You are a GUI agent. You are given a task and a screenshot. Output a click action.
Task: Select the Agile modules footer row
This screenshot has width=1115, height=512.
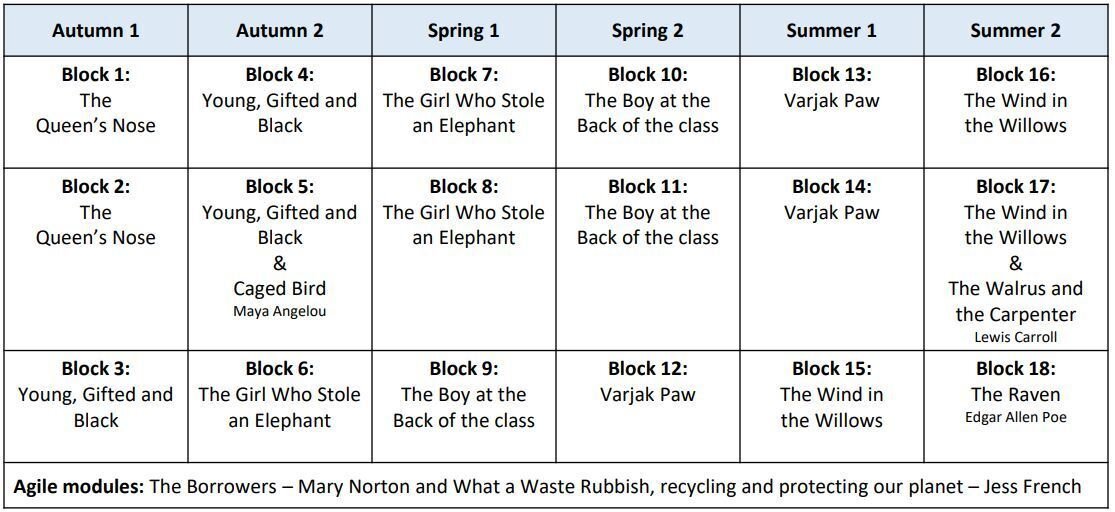click(x=556, y=486)
